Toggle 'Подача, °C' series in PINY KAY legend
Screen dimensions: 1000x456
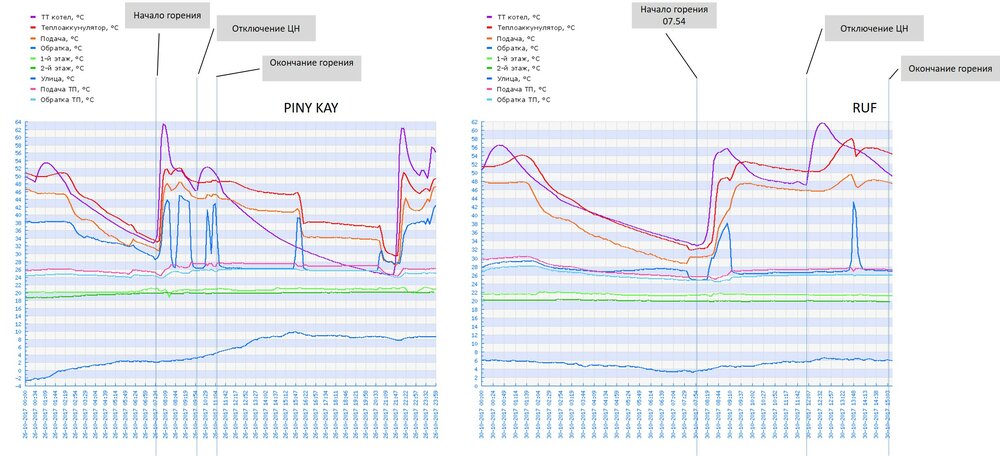(52, 38)
